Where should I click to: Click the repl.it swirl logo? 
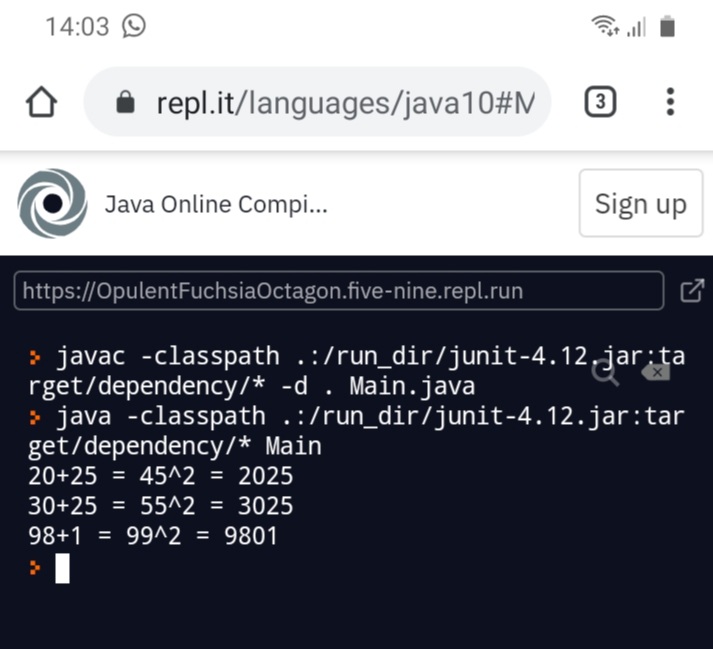(52, 203)
